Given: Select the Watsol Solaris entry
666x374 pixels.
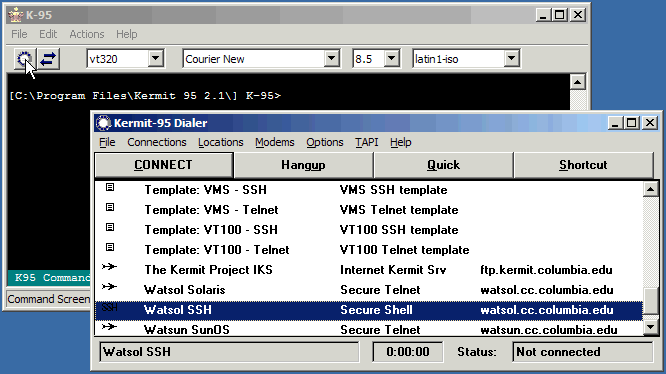Looking at the screenshot, I should click(369, 290).
